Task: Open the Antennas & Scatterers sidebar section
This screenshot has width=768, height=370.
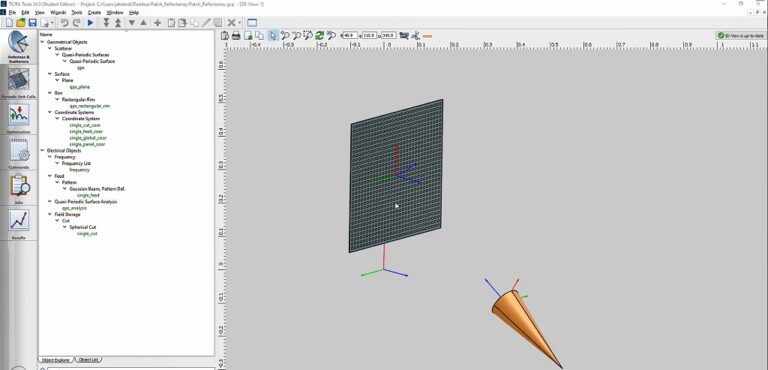Action: point(19,47)
